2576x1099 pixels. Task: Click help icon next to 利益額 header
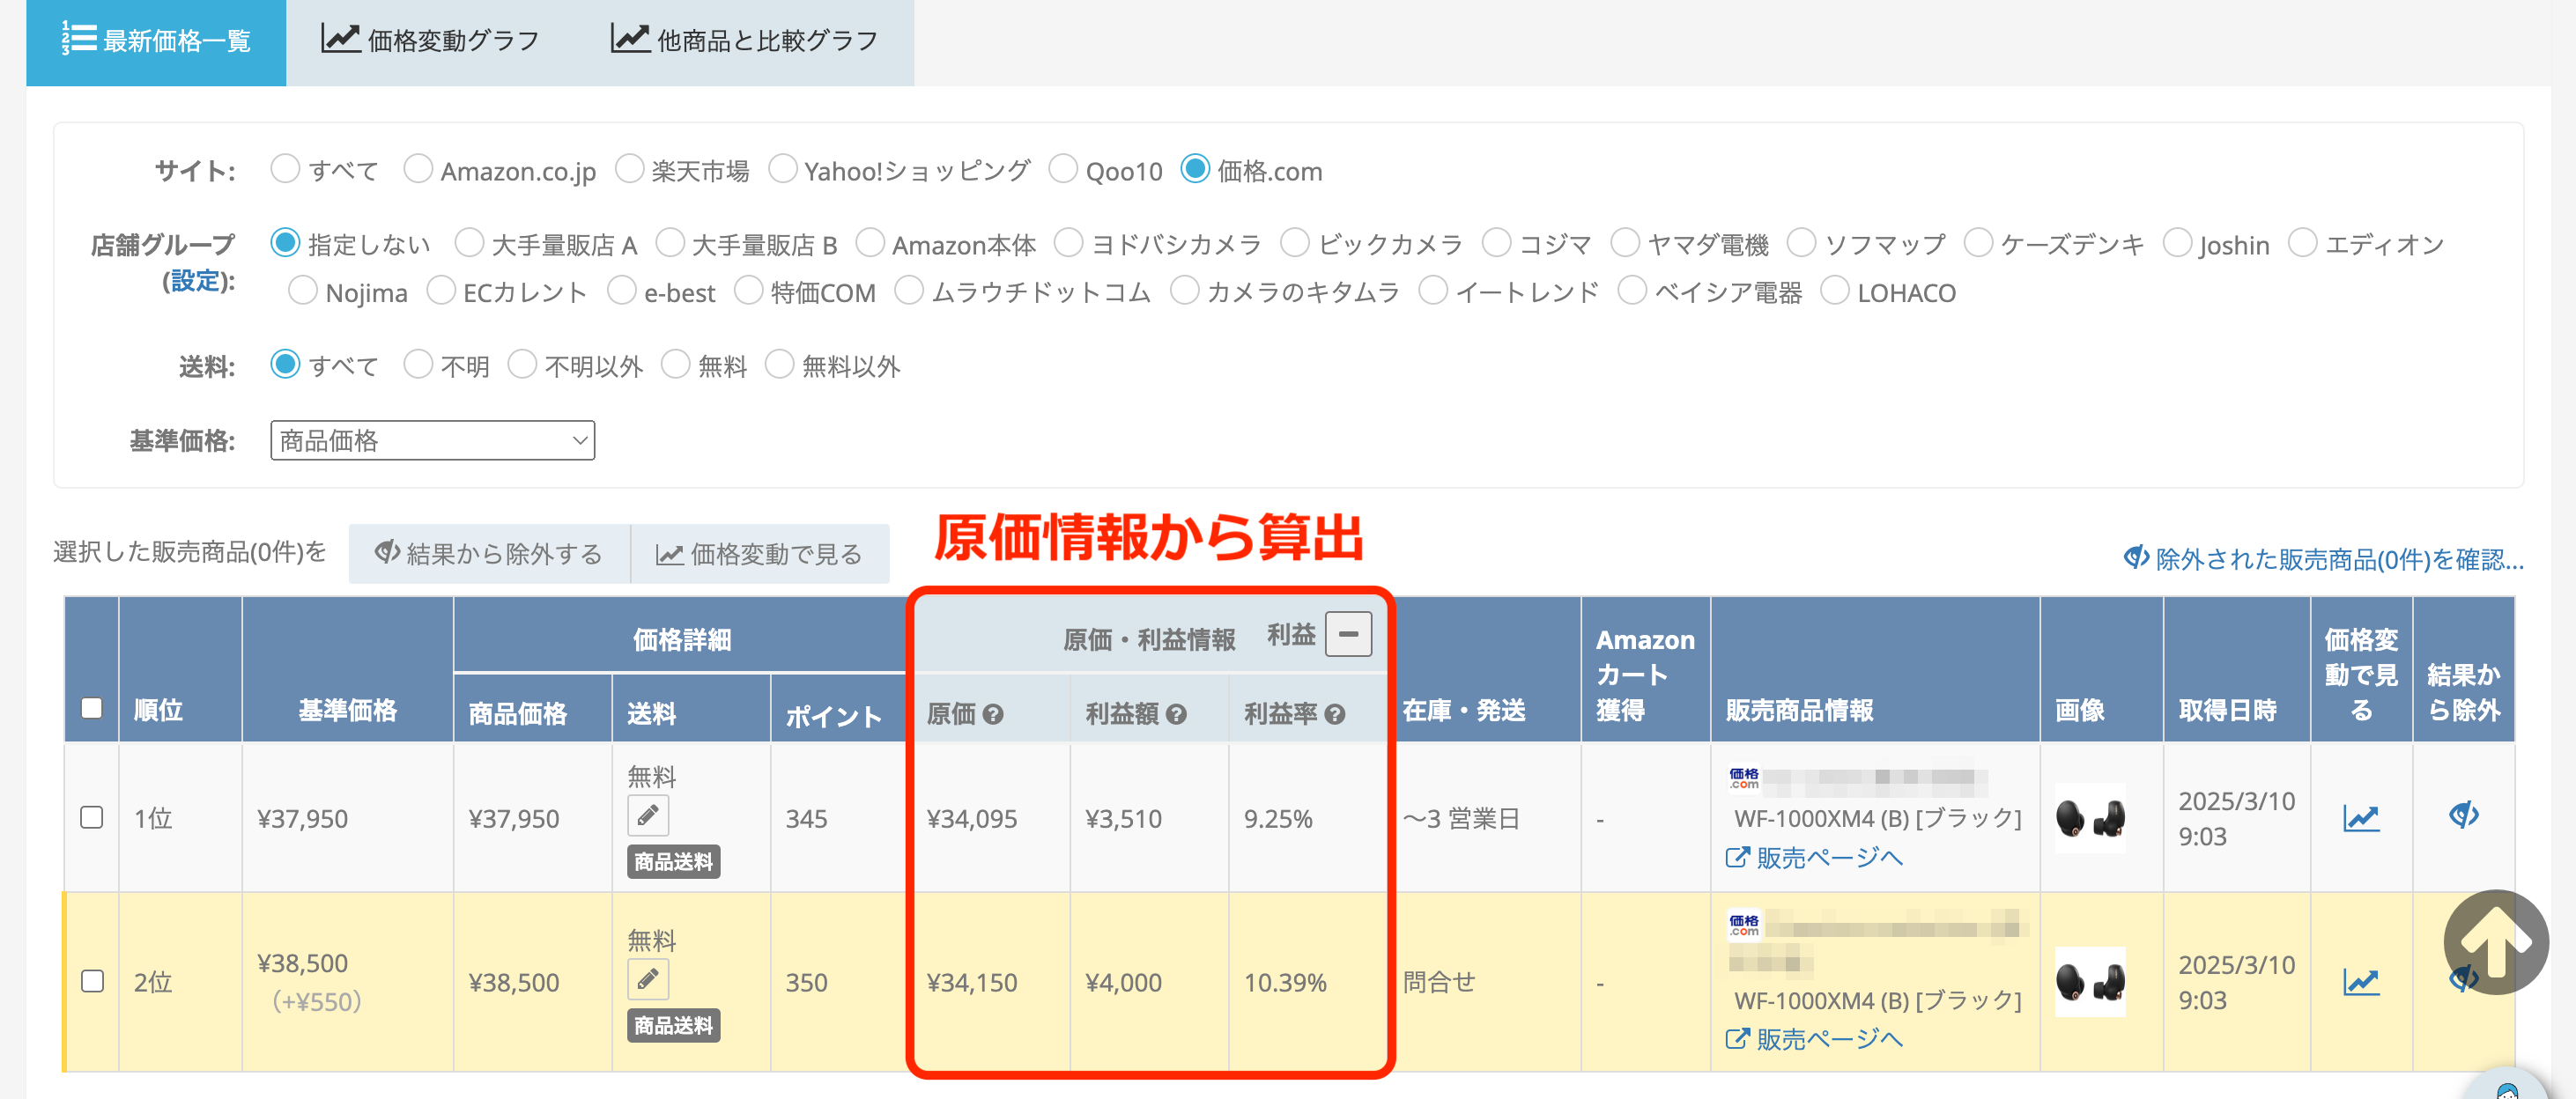click(x=1176, y=714)
